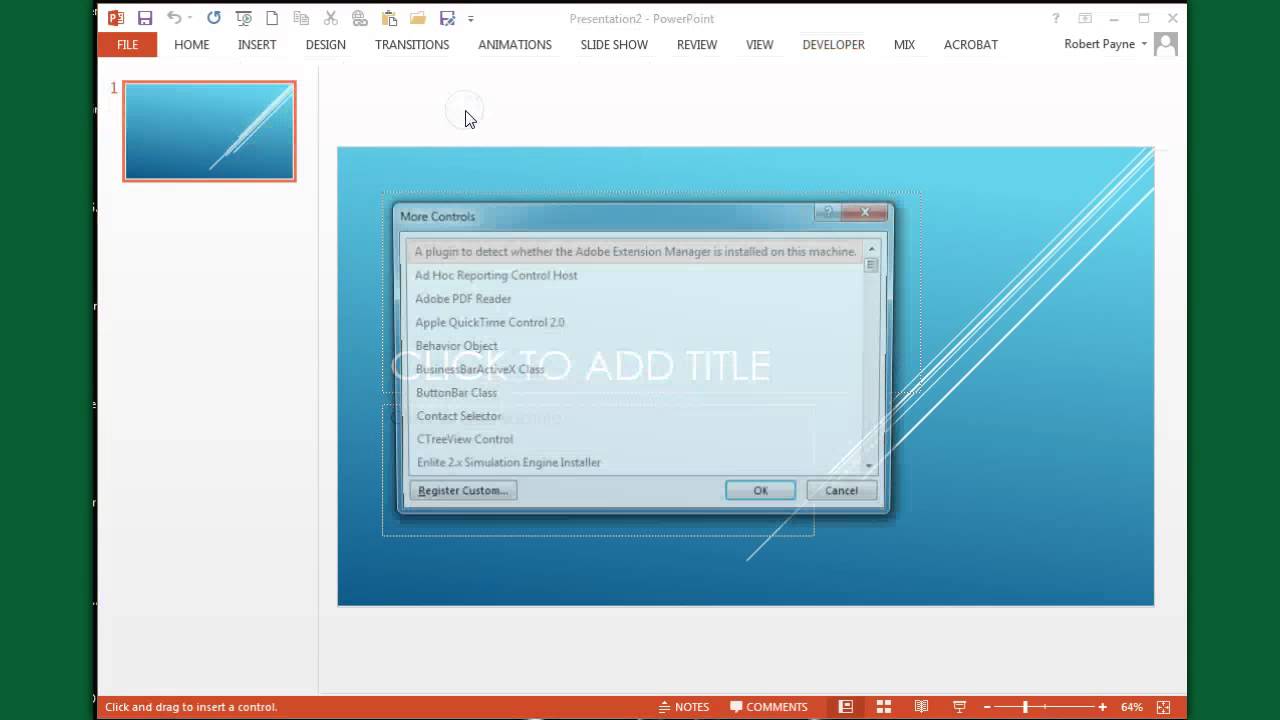Image resolution: width=1280 pixels, height=720 pixels.
Task: Click Cancel in More Controls dialog
Action: (841, 490)
